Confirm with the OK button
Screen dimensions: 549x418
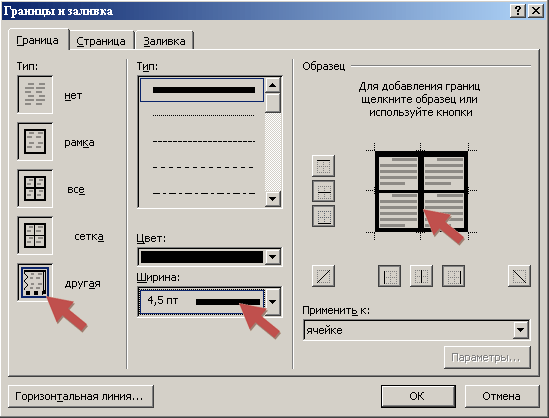tap(418, 396)
